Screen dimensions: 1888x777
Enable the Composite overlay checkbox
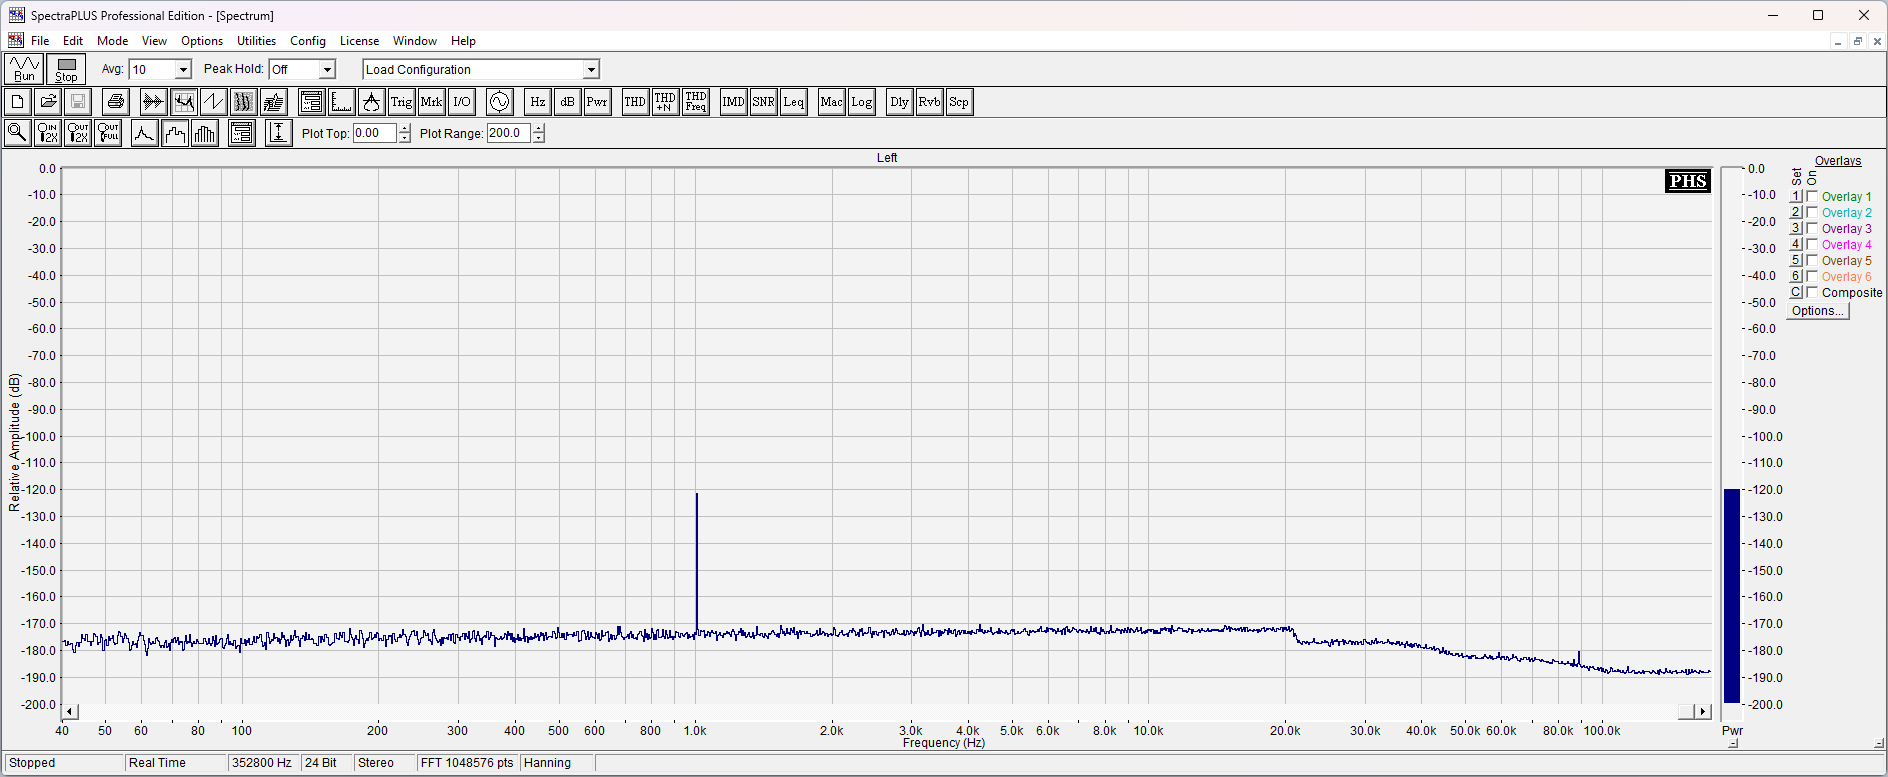tap(1812, 292)
